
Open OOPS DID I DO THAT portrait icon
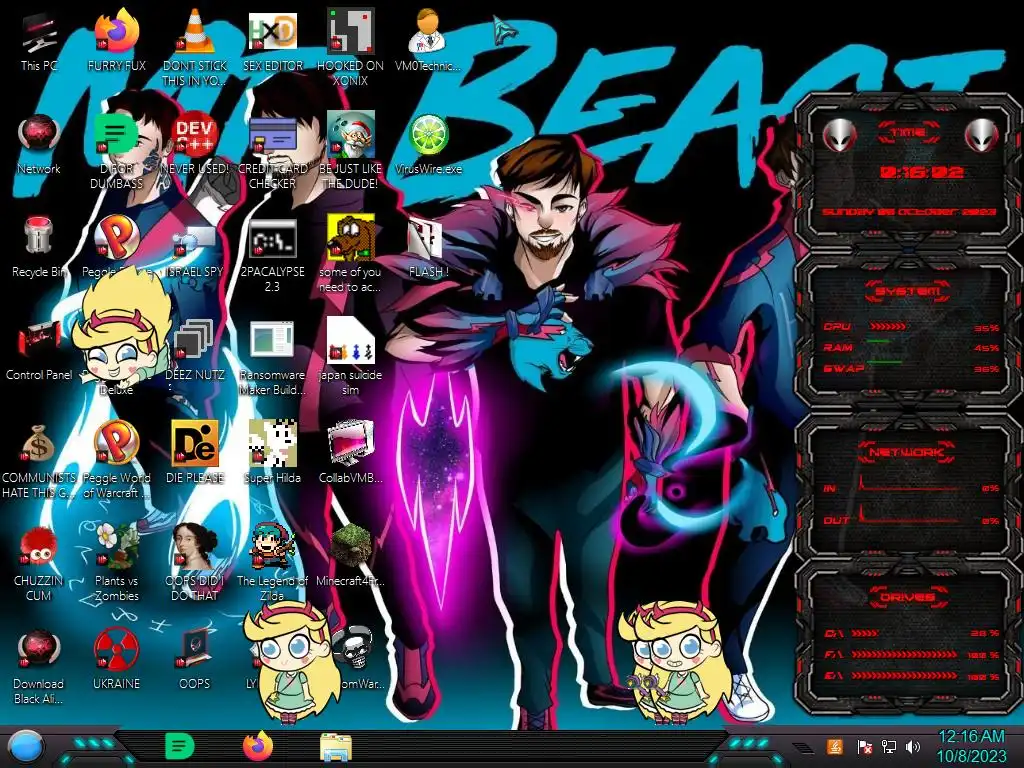point(195,563)
